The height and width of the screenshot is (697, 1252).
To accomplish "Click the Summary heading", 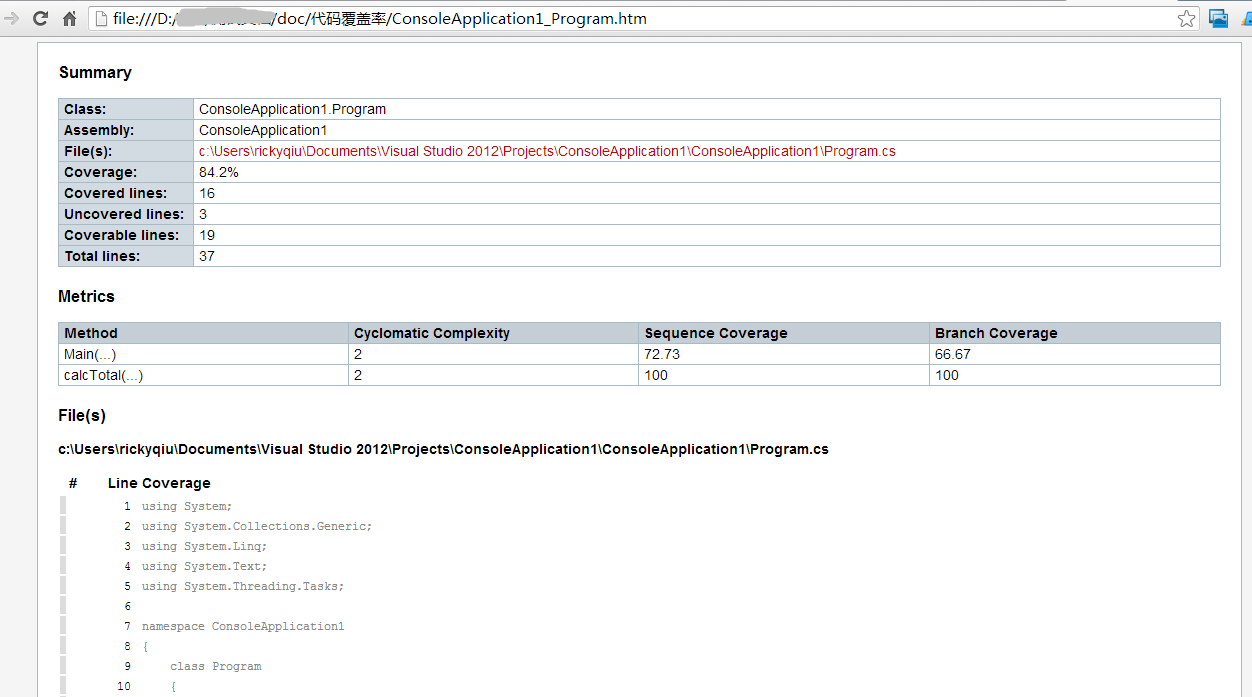I will [x=95, y=72].
